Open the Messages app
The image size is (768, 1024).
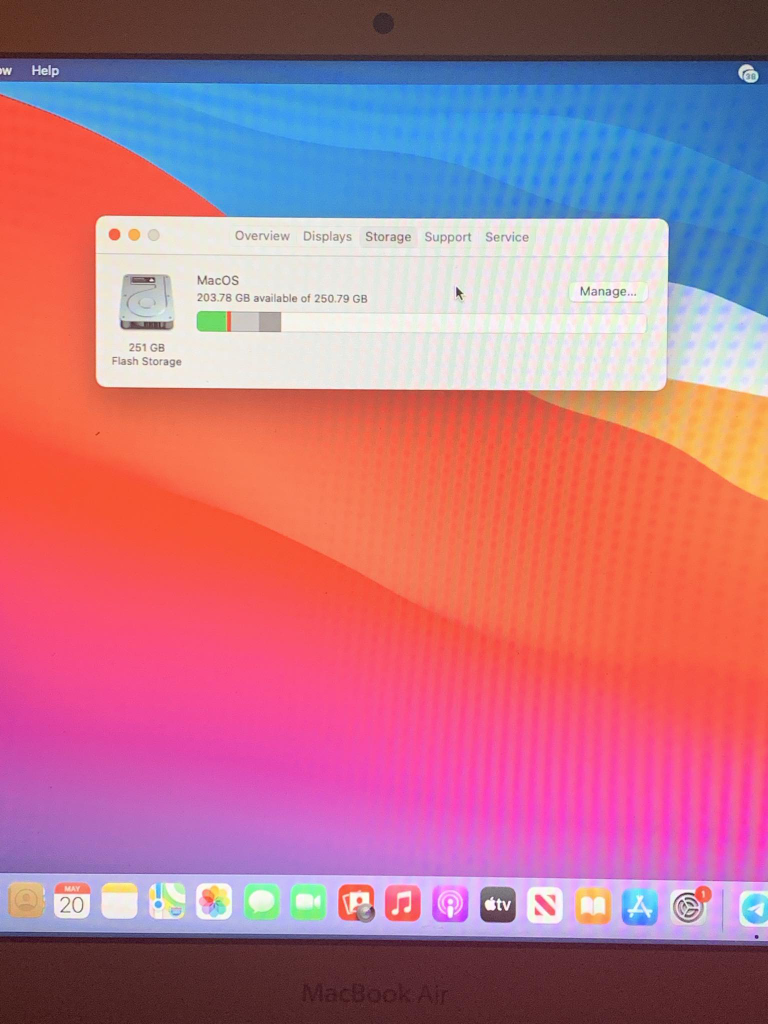pyautogui.click(x=262, y=903)
